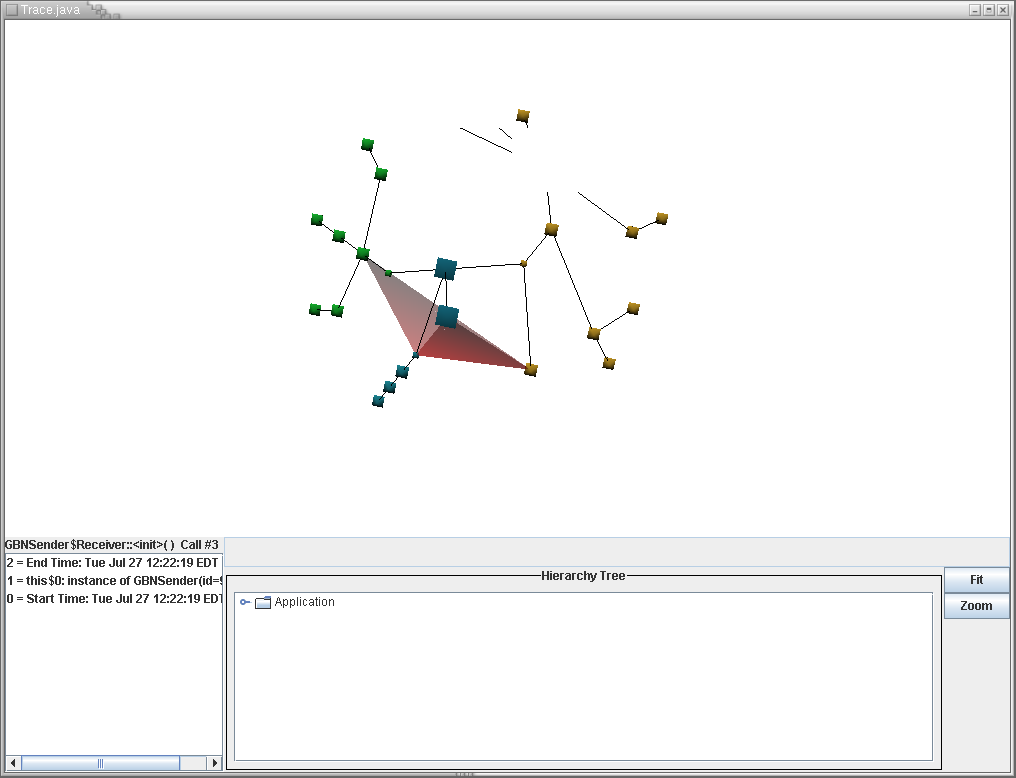
Task: Select the "0 = Start Time" entry
Action: point(112,599)
